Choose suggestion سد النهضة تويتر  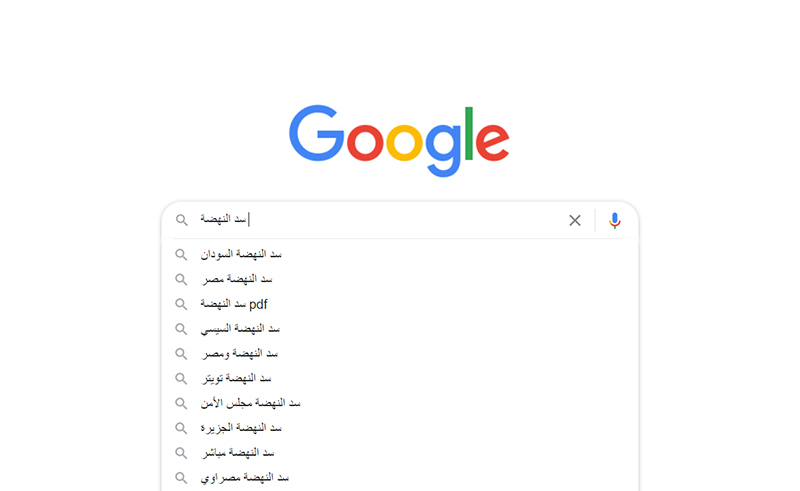400,378
